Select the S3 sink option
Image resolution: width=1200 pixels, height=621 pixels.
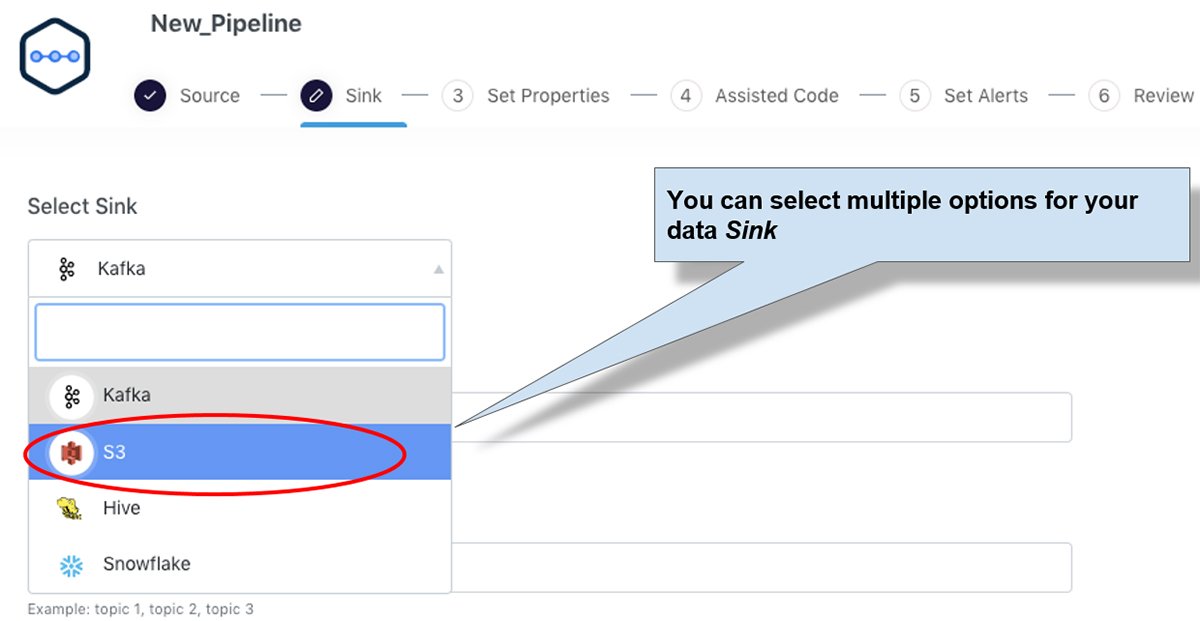[115, 452]
